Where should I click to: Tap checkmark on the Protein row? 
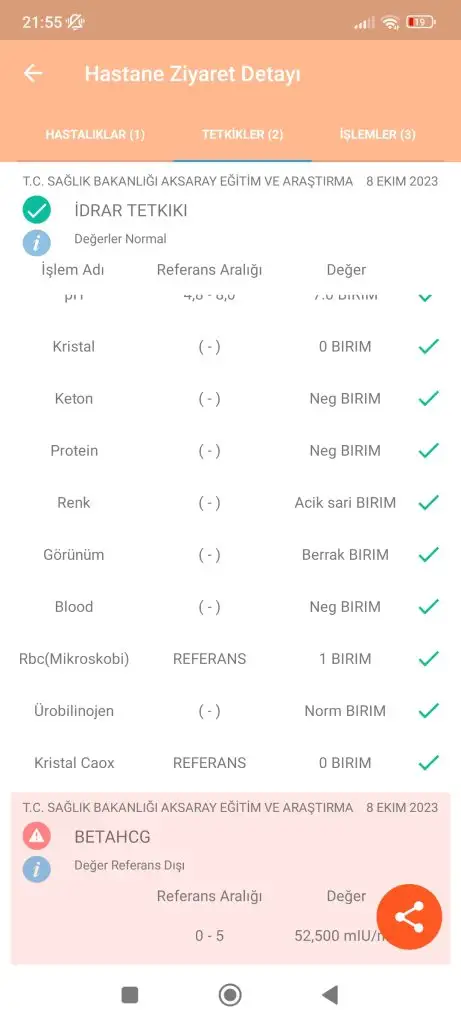tap(428, 451)
